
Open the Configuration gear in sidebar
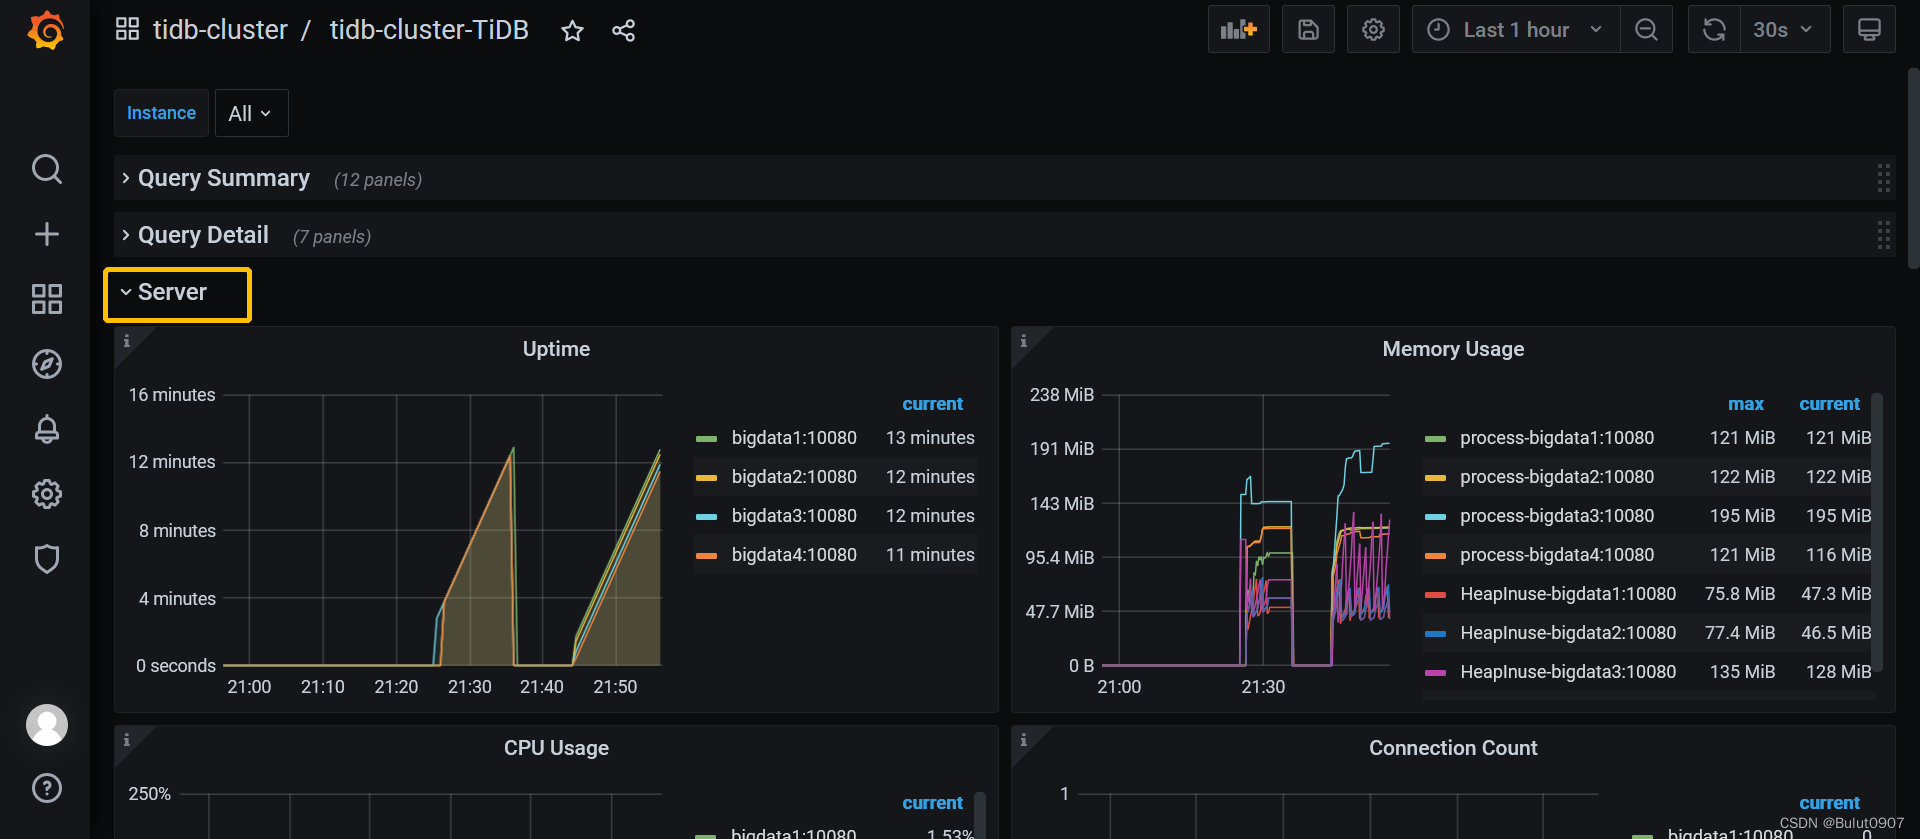(47, 494)
